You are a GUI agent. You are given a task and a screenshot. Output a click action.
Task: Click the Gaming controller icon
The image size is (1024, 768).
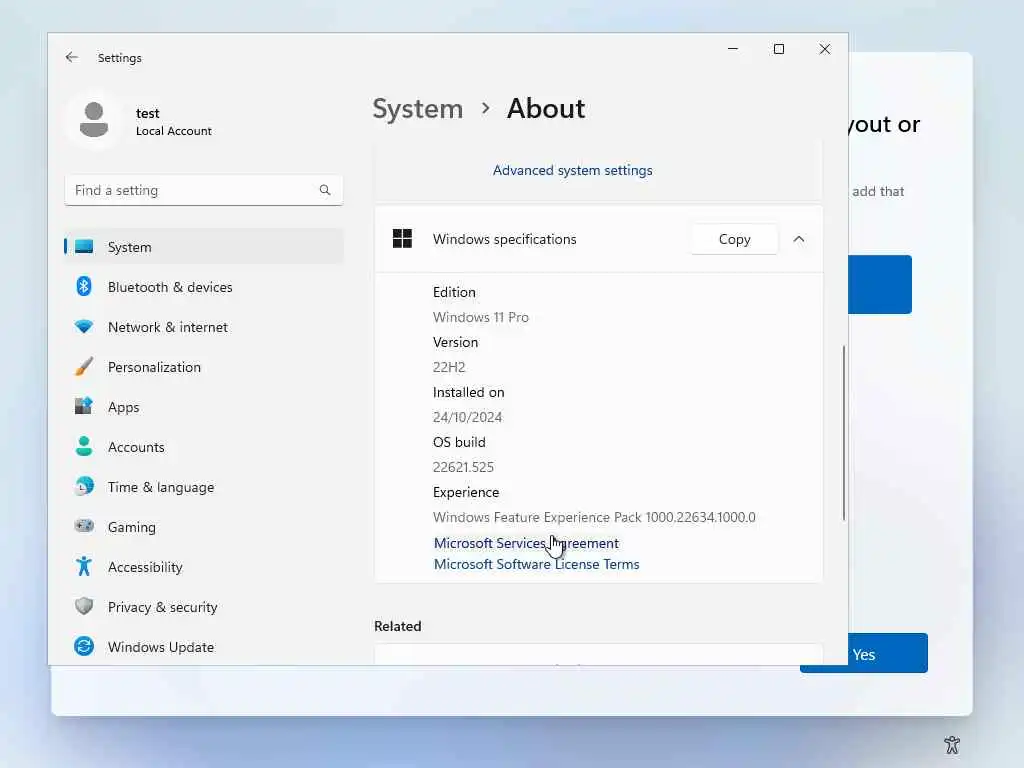coord(84,526)
